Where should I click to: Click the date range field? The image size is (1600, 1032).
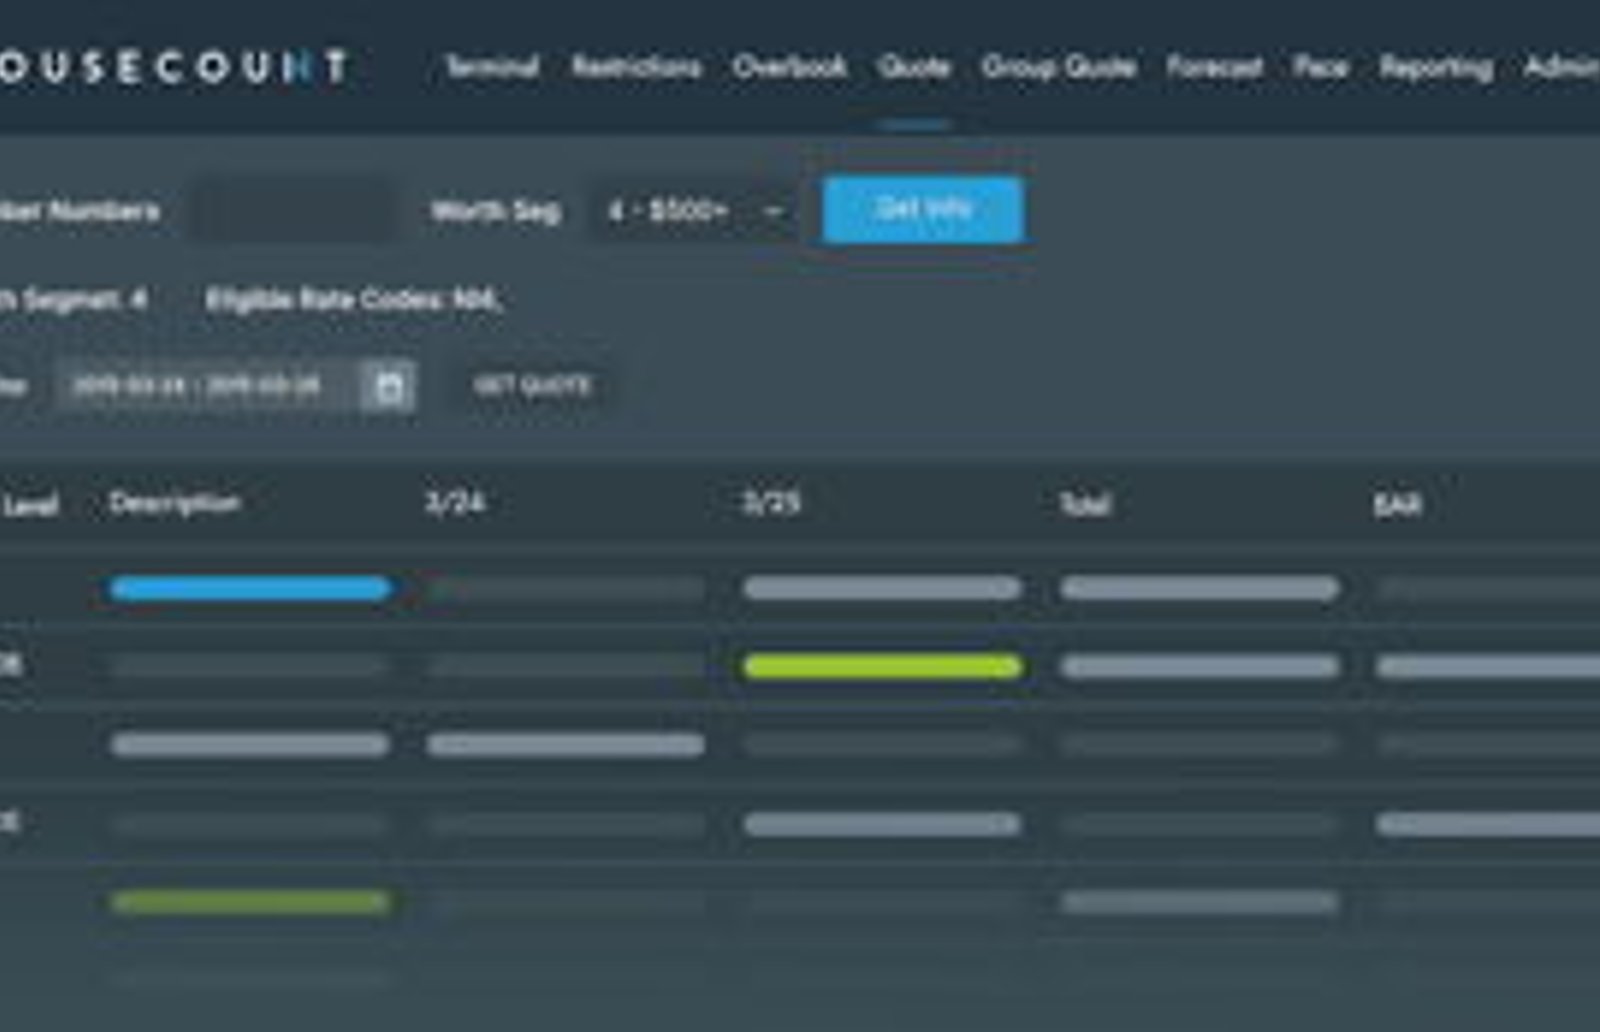(x=207, y=386)
